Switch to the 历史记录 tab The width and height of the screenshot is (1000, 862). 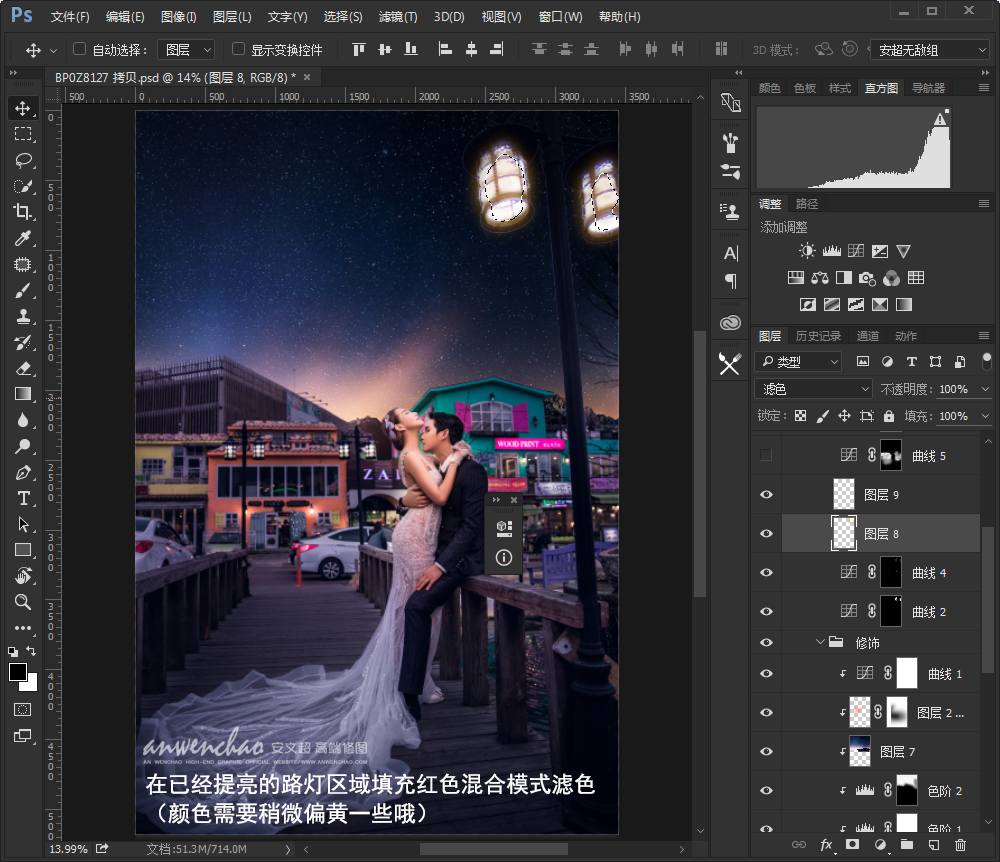click(x=818, y=335)
